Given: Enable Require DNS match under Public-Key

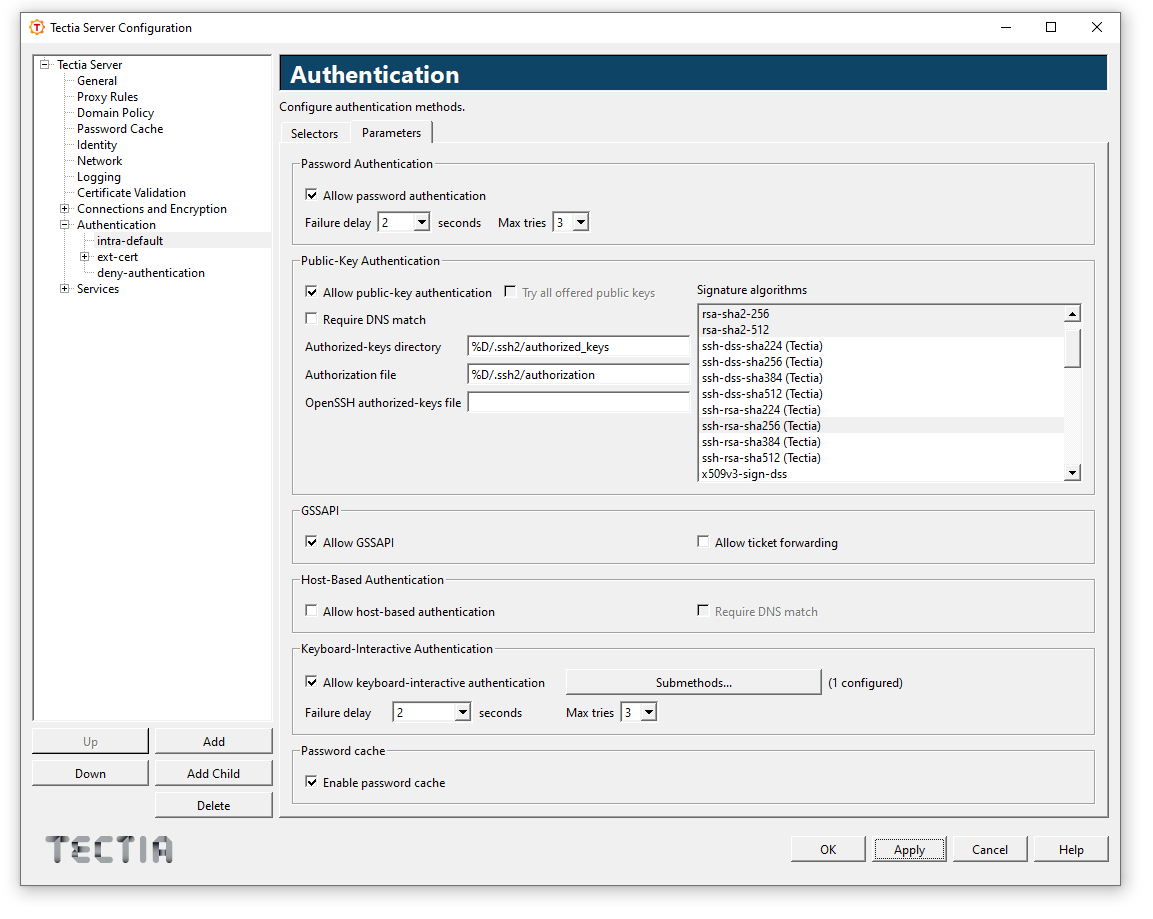Looking at the screenshot, I should click(311, 319).
